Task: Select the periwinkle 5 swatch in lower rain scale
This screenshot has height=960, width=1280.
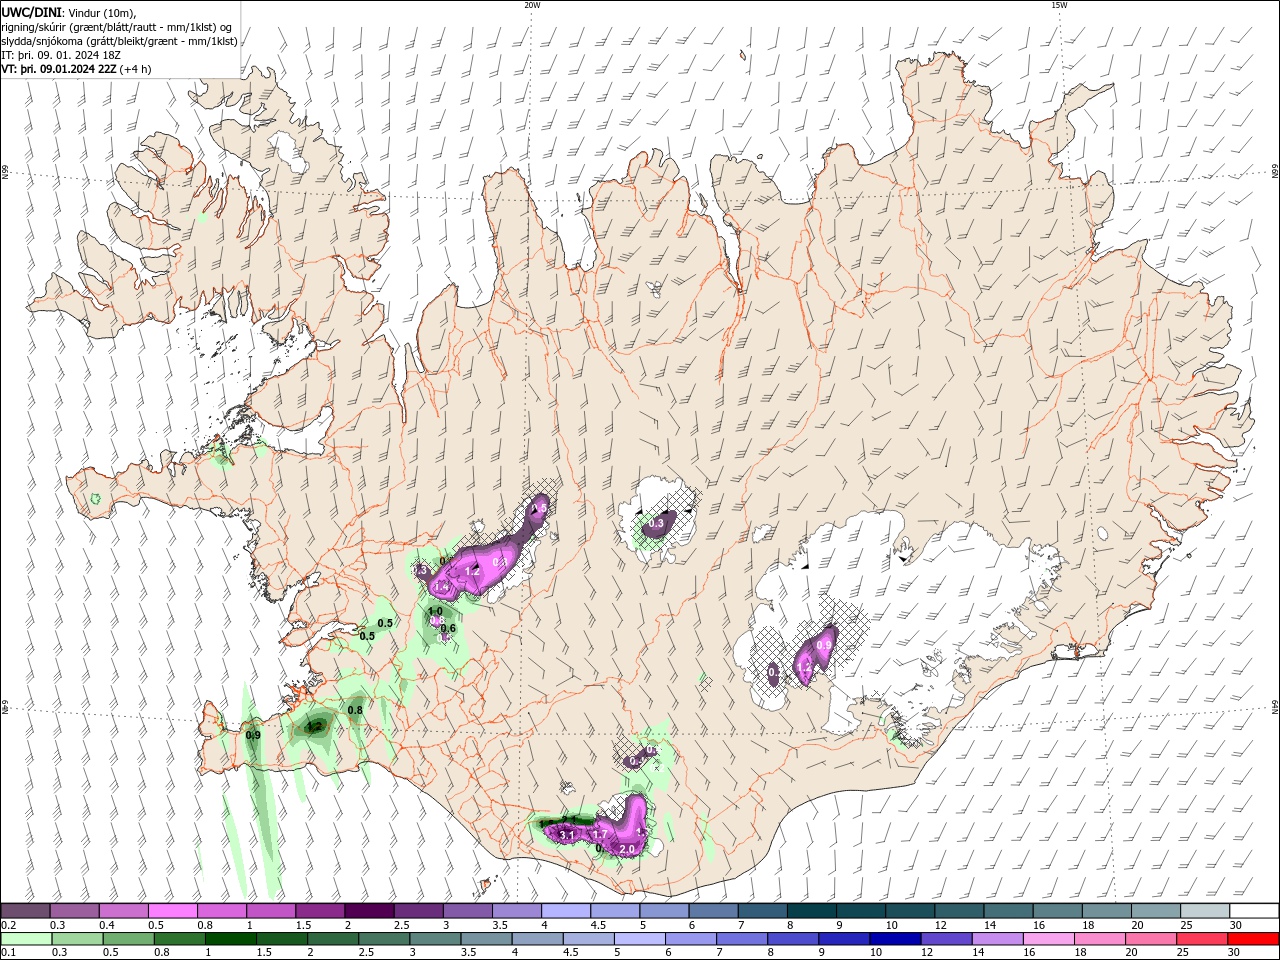Action: 640,939
